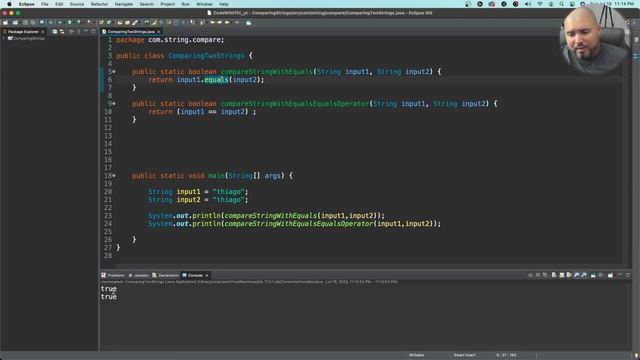Click the Back navigation arrow in toolbar
Viewport: 640px width, 360px height.
click(x=227, y=22)
